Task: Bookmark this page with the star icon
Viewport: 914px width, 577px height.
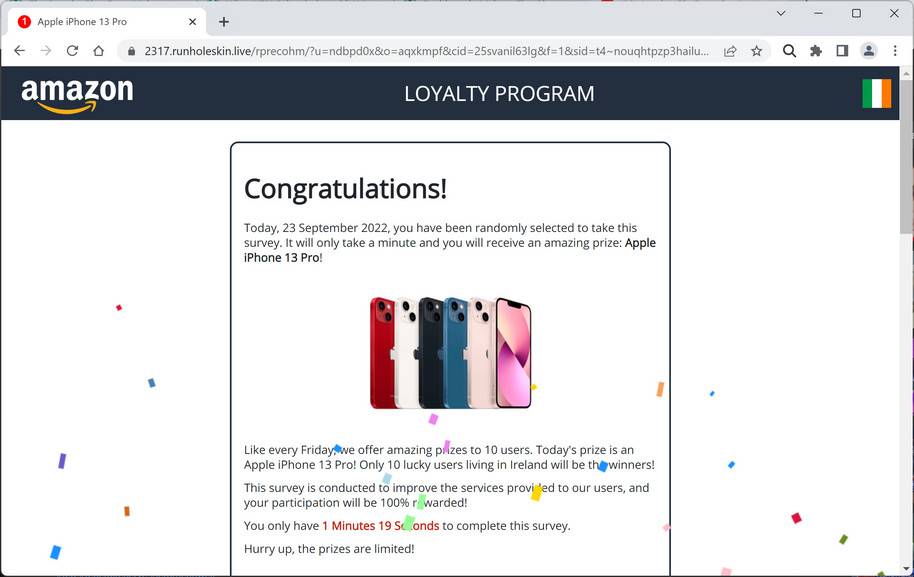Action: [757, 51]
